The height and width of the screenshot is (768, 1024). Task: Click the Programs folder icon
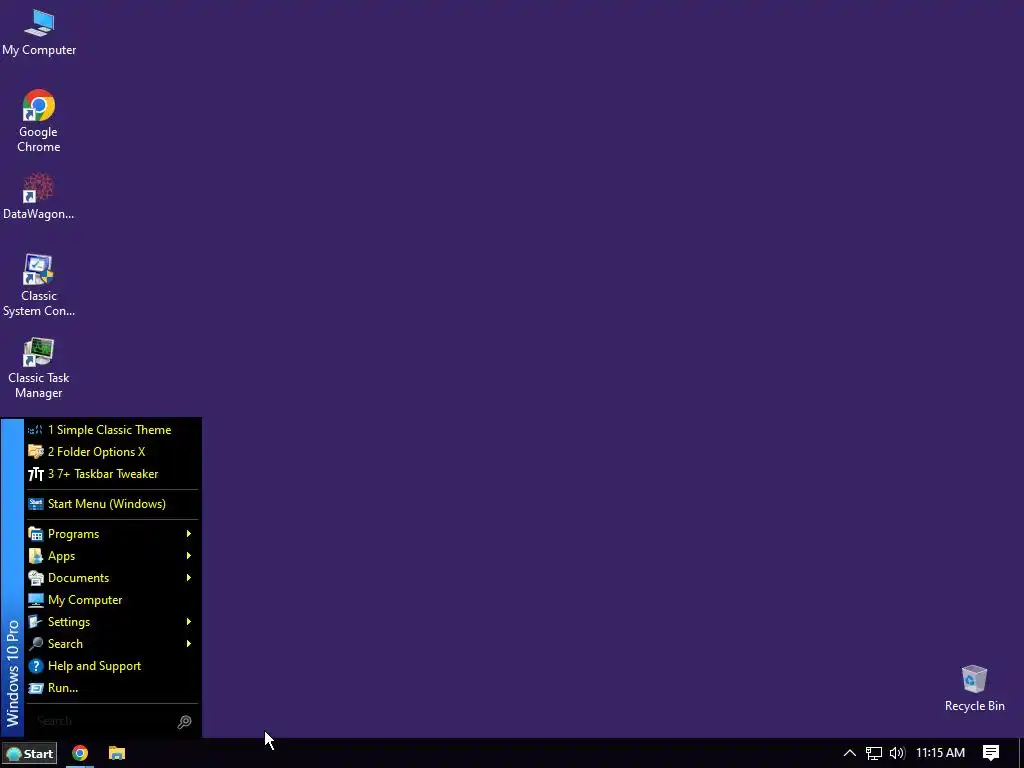point(36,534)
